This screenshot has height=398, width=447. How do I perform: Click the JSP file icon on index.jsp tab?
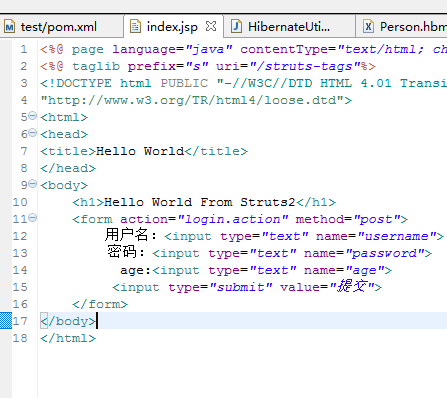(135, 26)
